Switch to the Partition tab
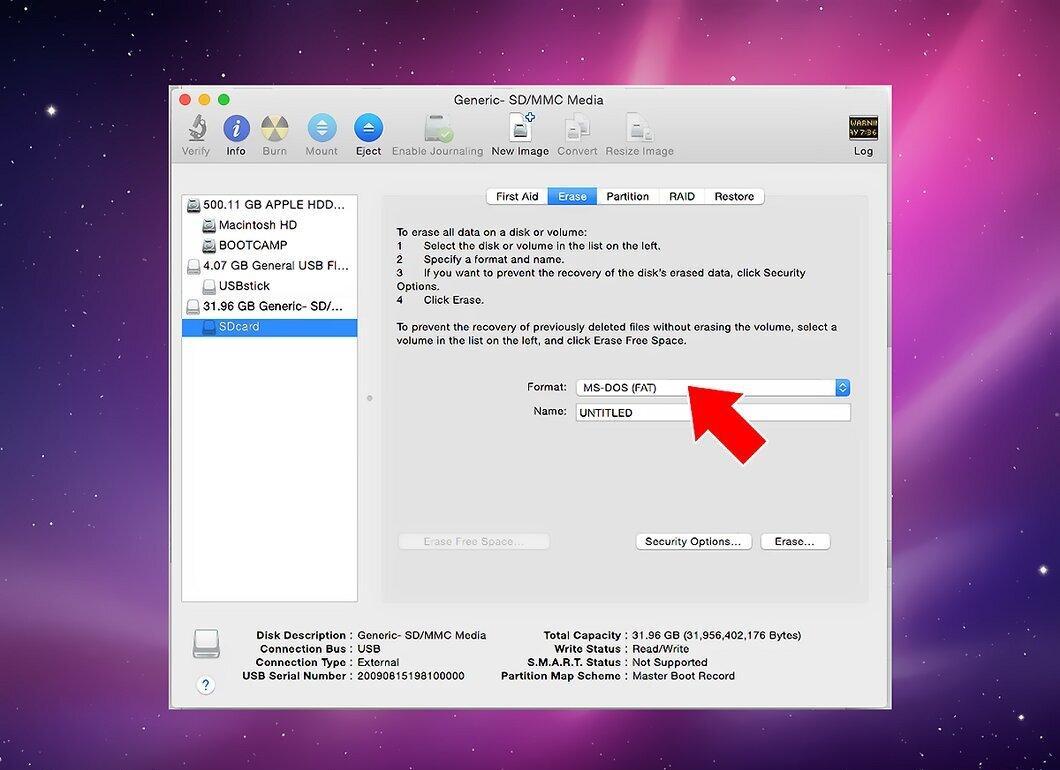The width and height of the screenshot is (1060, 770). pyautogui.click(x=627, y=196)
